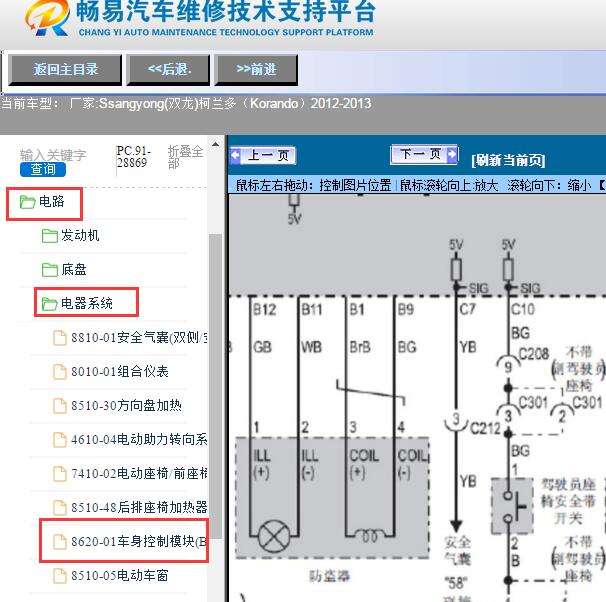
Task: Click the left arrow icon on 上一页
Action: tap(235, 156)
